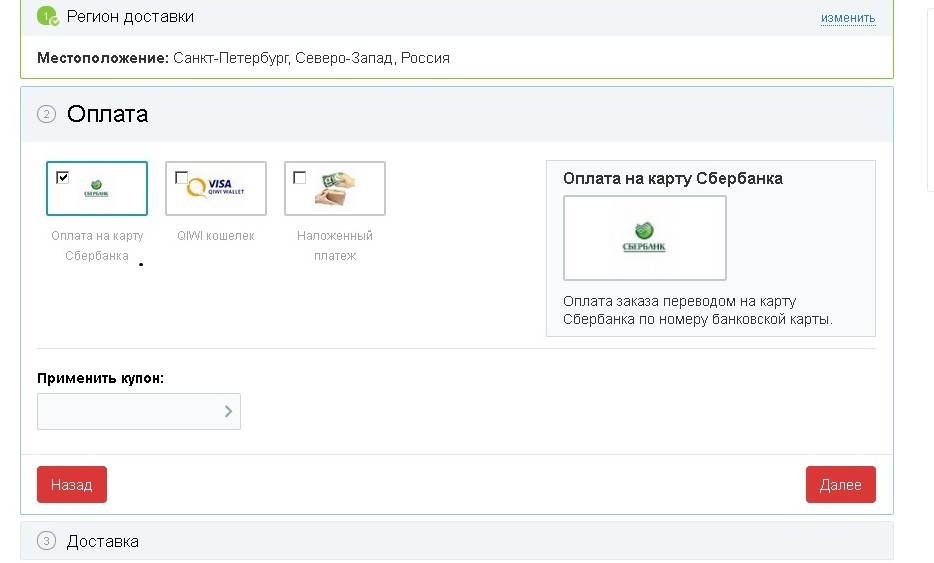Select the 'Оплата на карту Сбербанка' label
The image size is (934, 563).
pyautogui.click(x=97, y=246)
